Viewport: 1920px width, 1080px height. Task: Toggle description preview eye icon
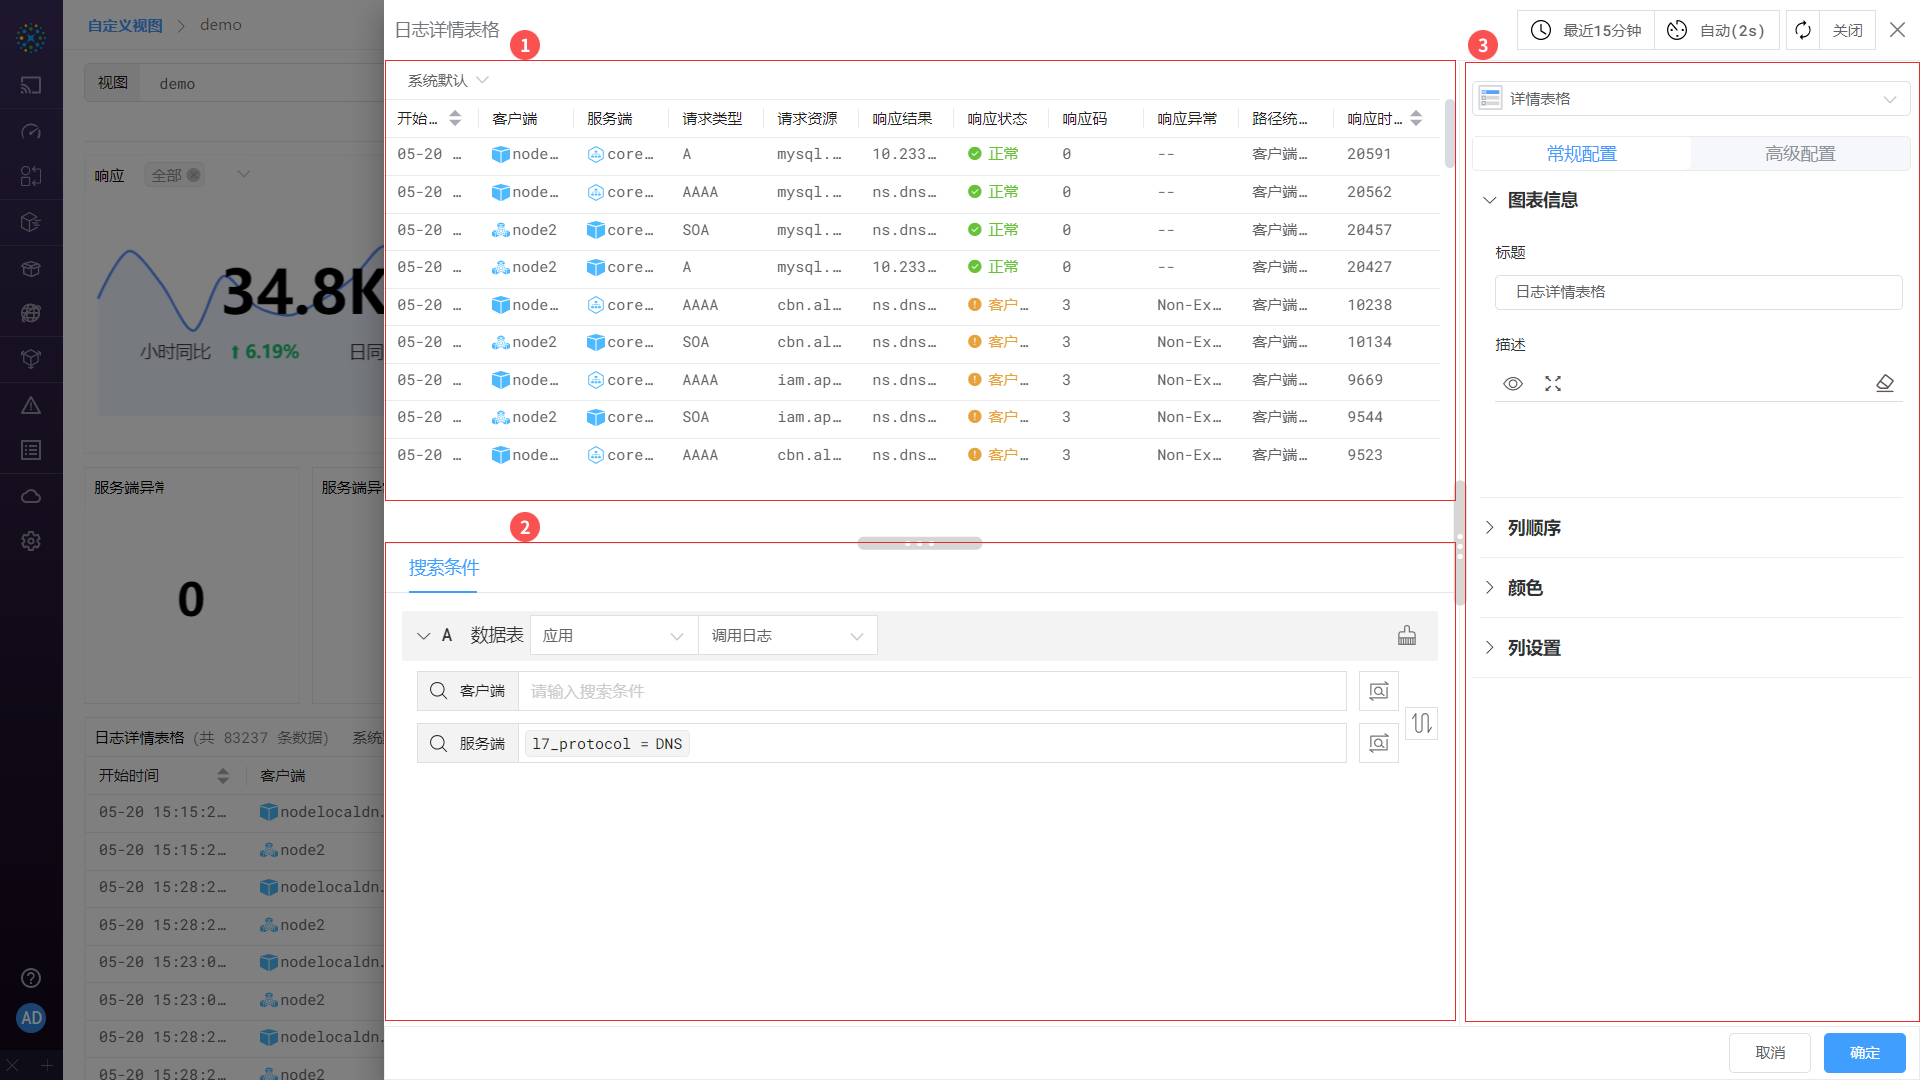point(1513,384)
